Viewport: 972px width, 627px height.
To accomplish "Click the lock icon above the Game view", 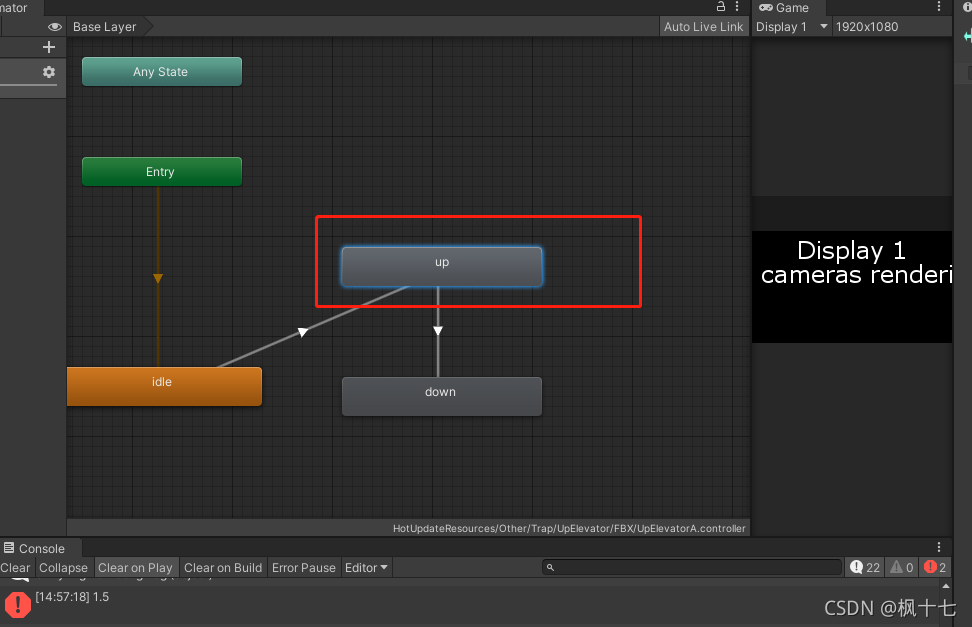I will (720, 7).
